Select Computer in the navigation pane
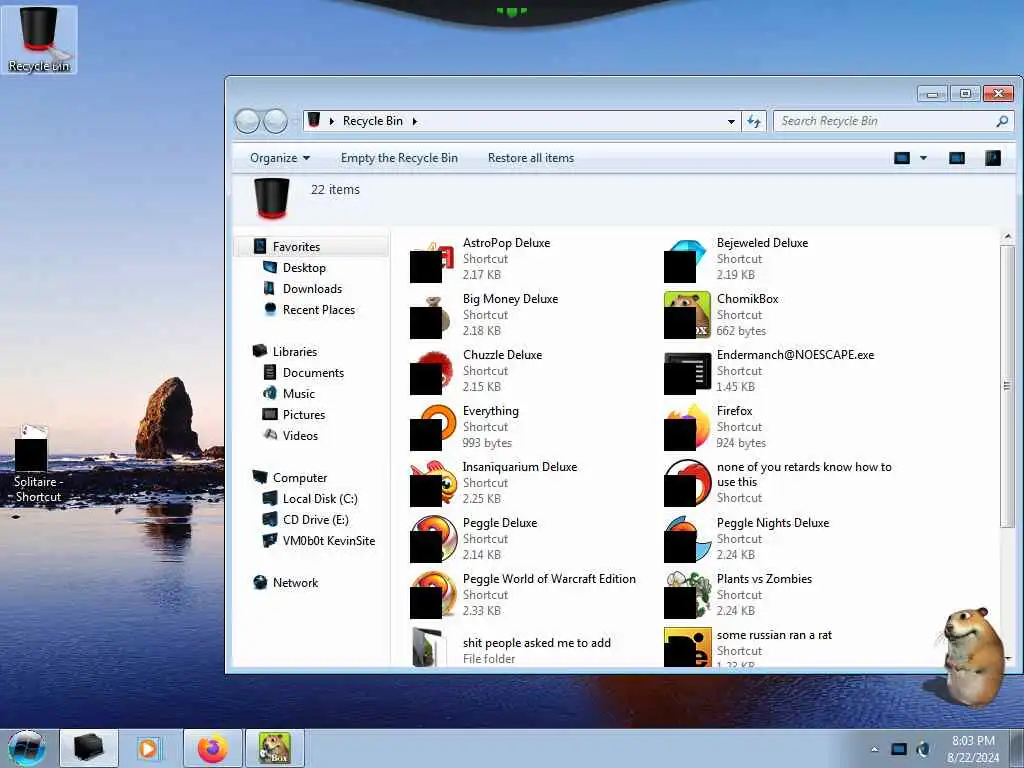 [300, 477]
